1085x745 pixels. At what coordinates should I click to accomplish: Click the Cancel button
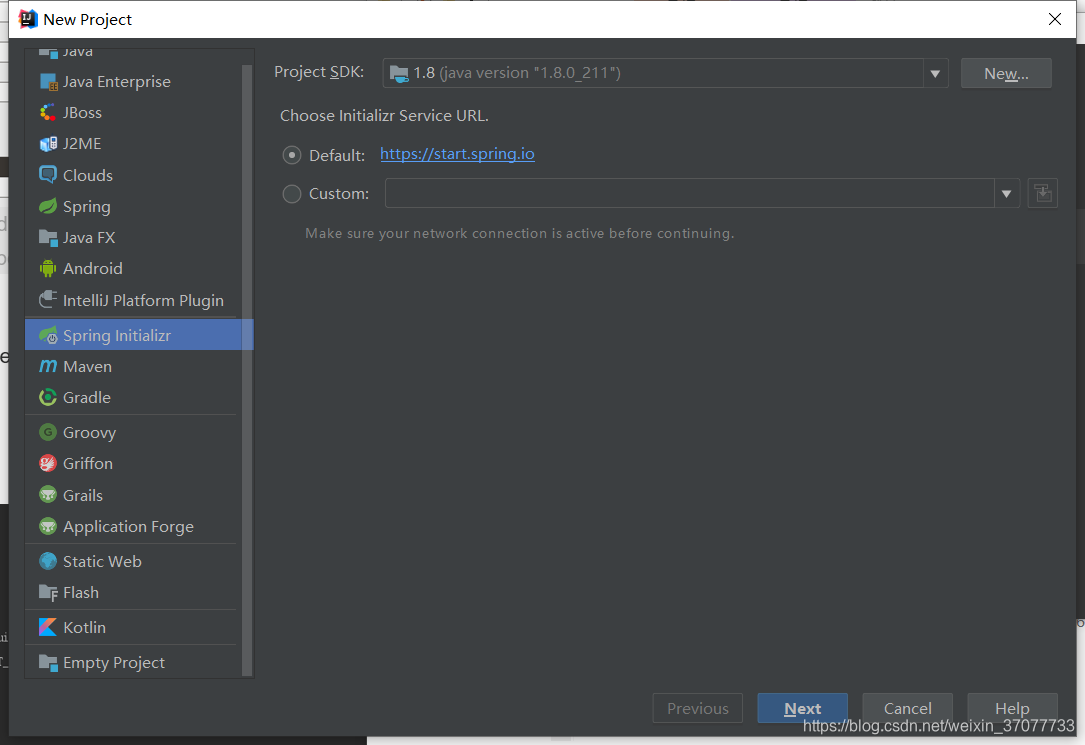click(907, 708)
